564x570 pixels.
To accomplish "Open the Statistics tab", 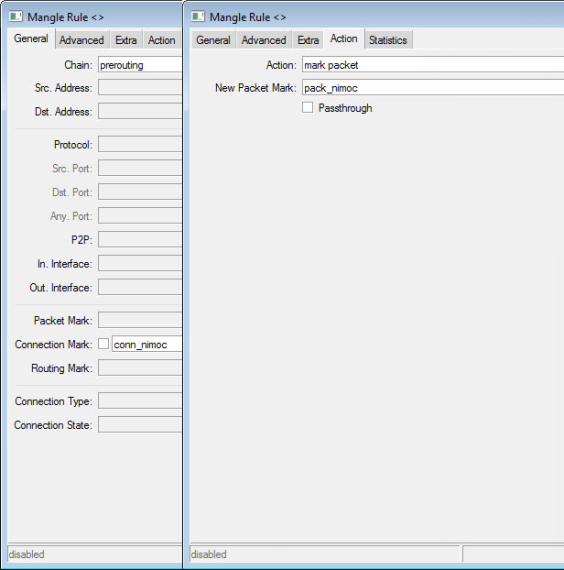I will pyautogui.click(x=388, y=40).
